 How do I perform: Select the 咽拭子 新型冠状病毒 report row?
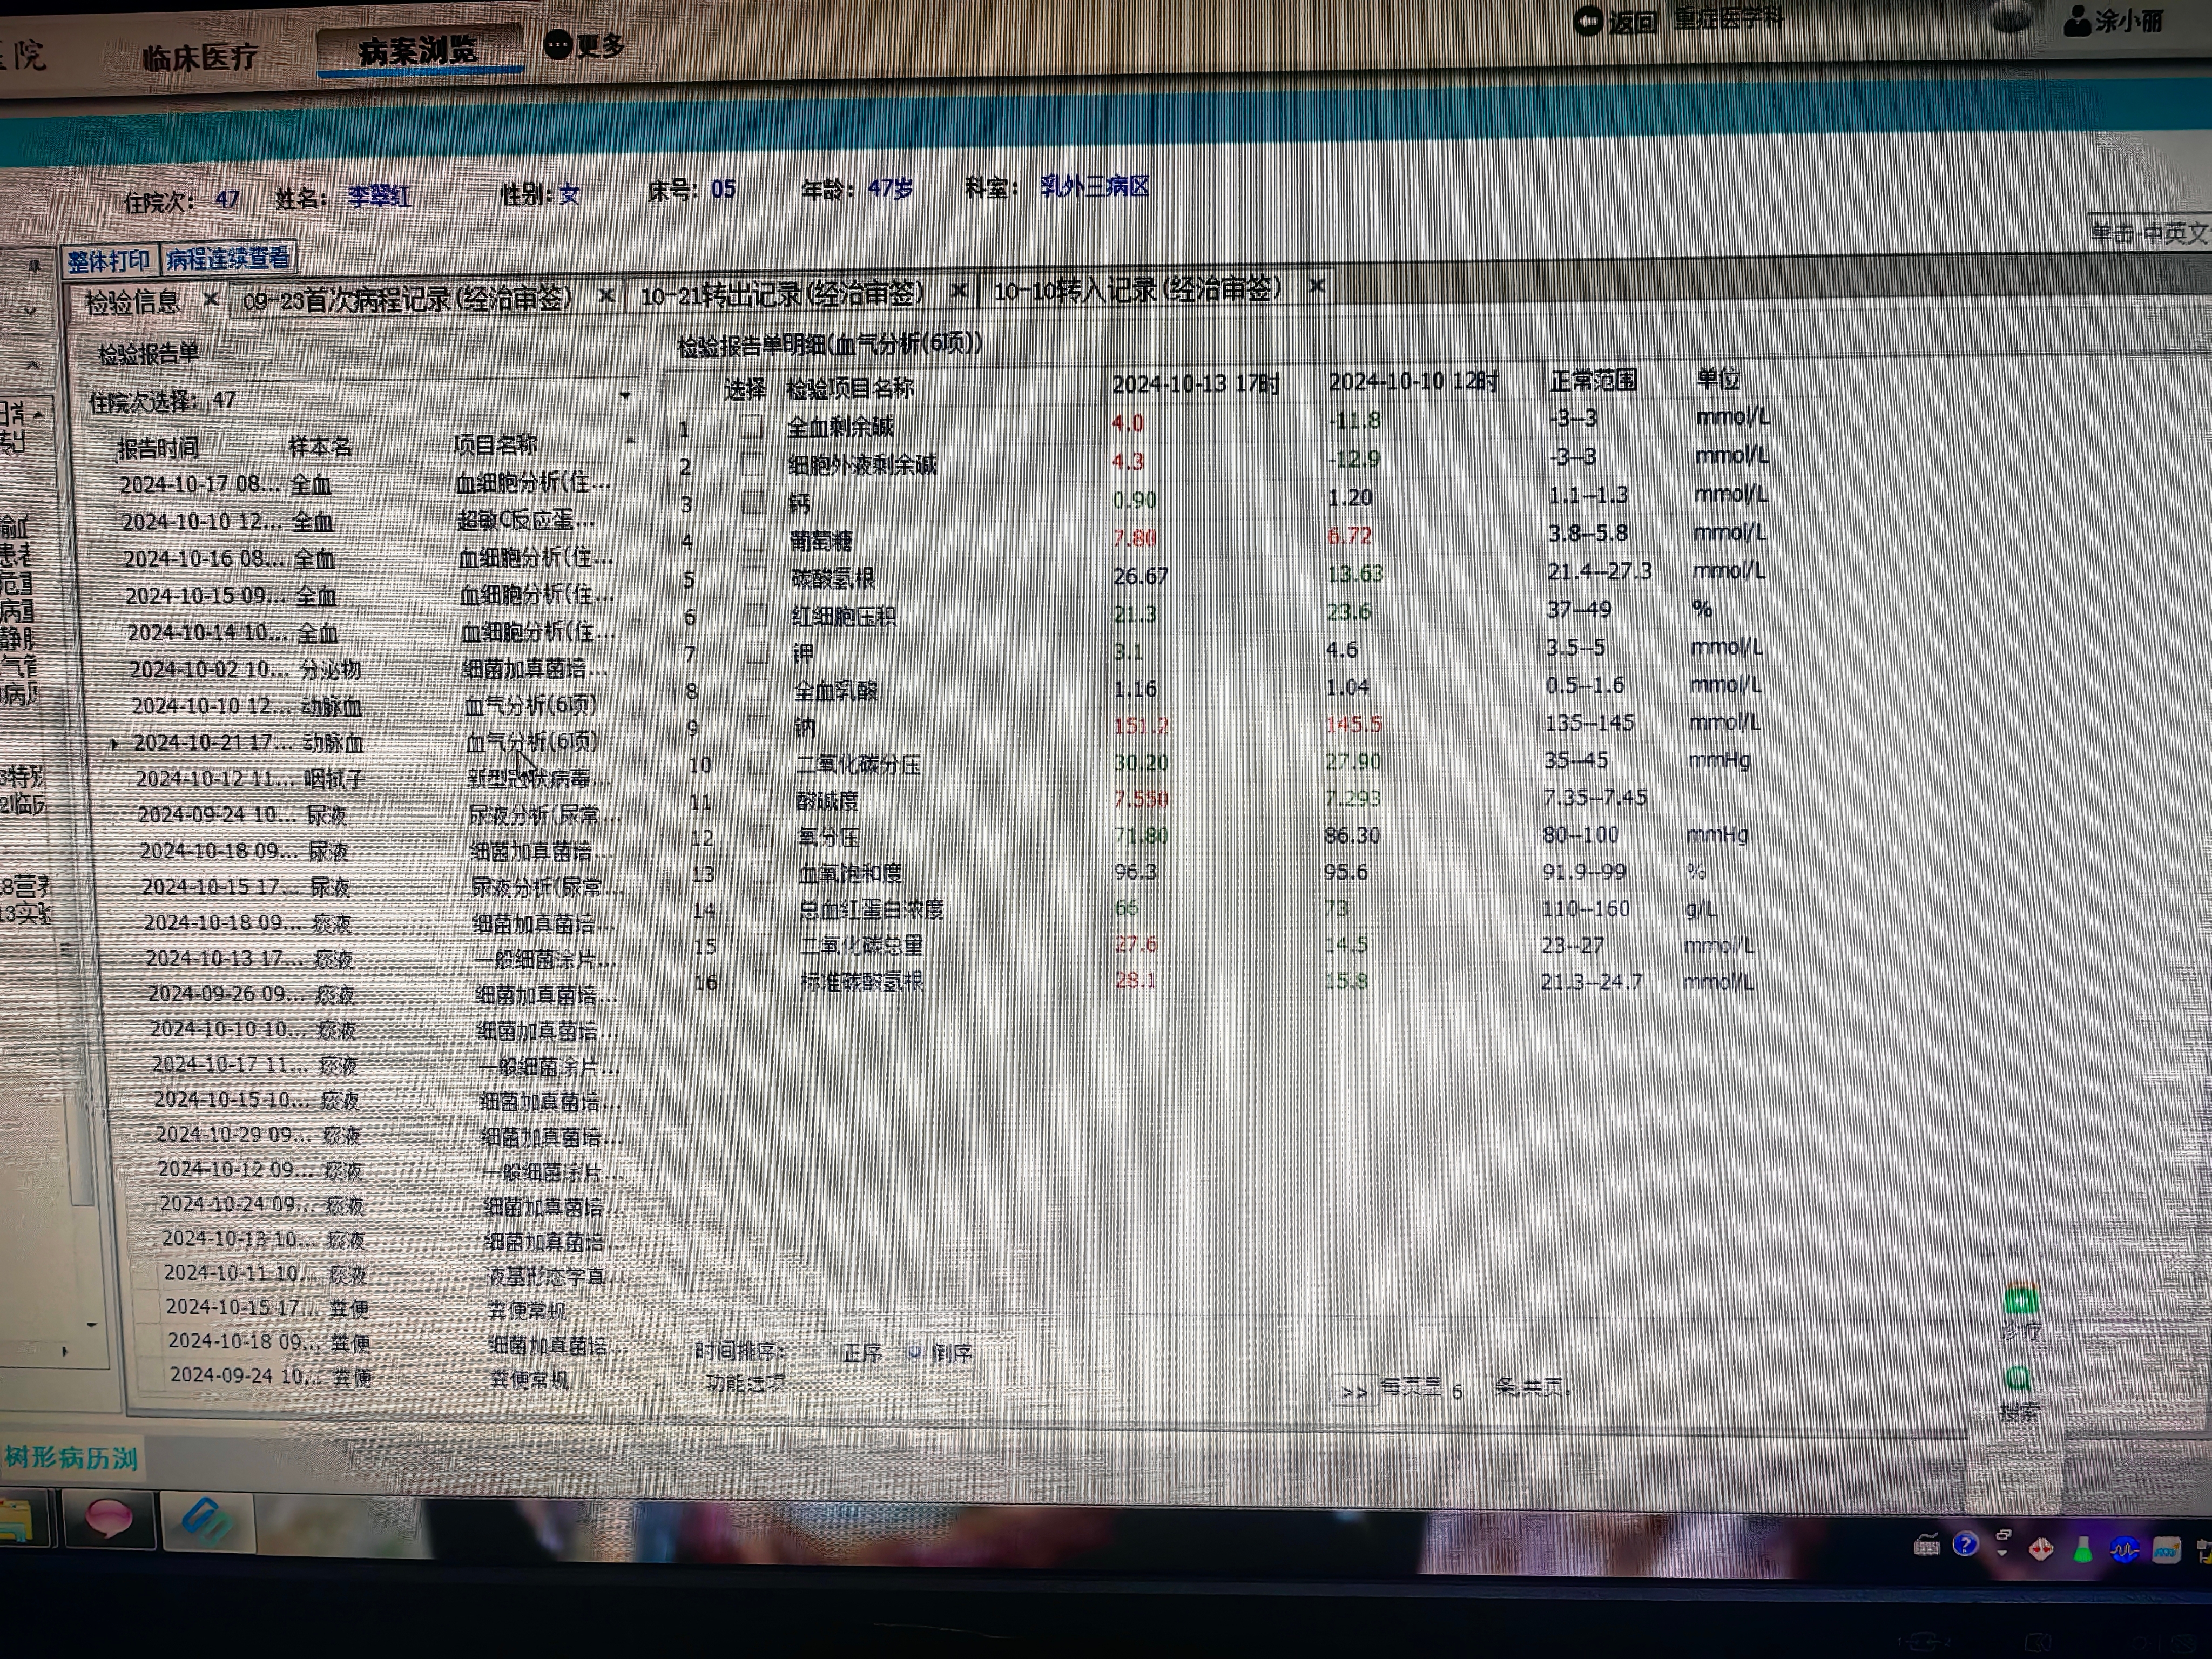click(373, 778)
